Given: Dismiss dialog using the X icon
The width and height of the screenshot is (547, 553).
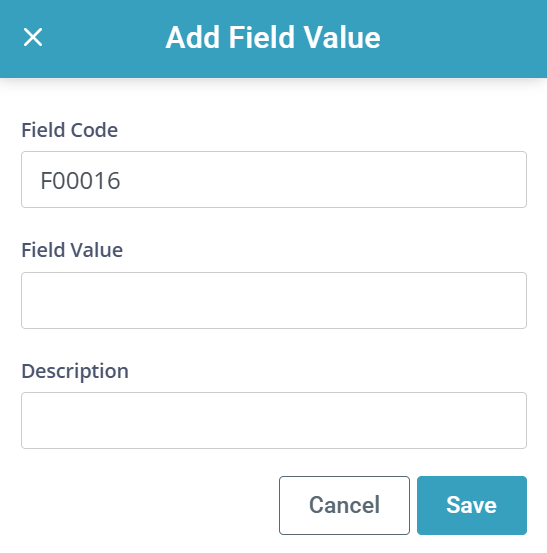Looking at the screenshot, I should coord(33,37).
